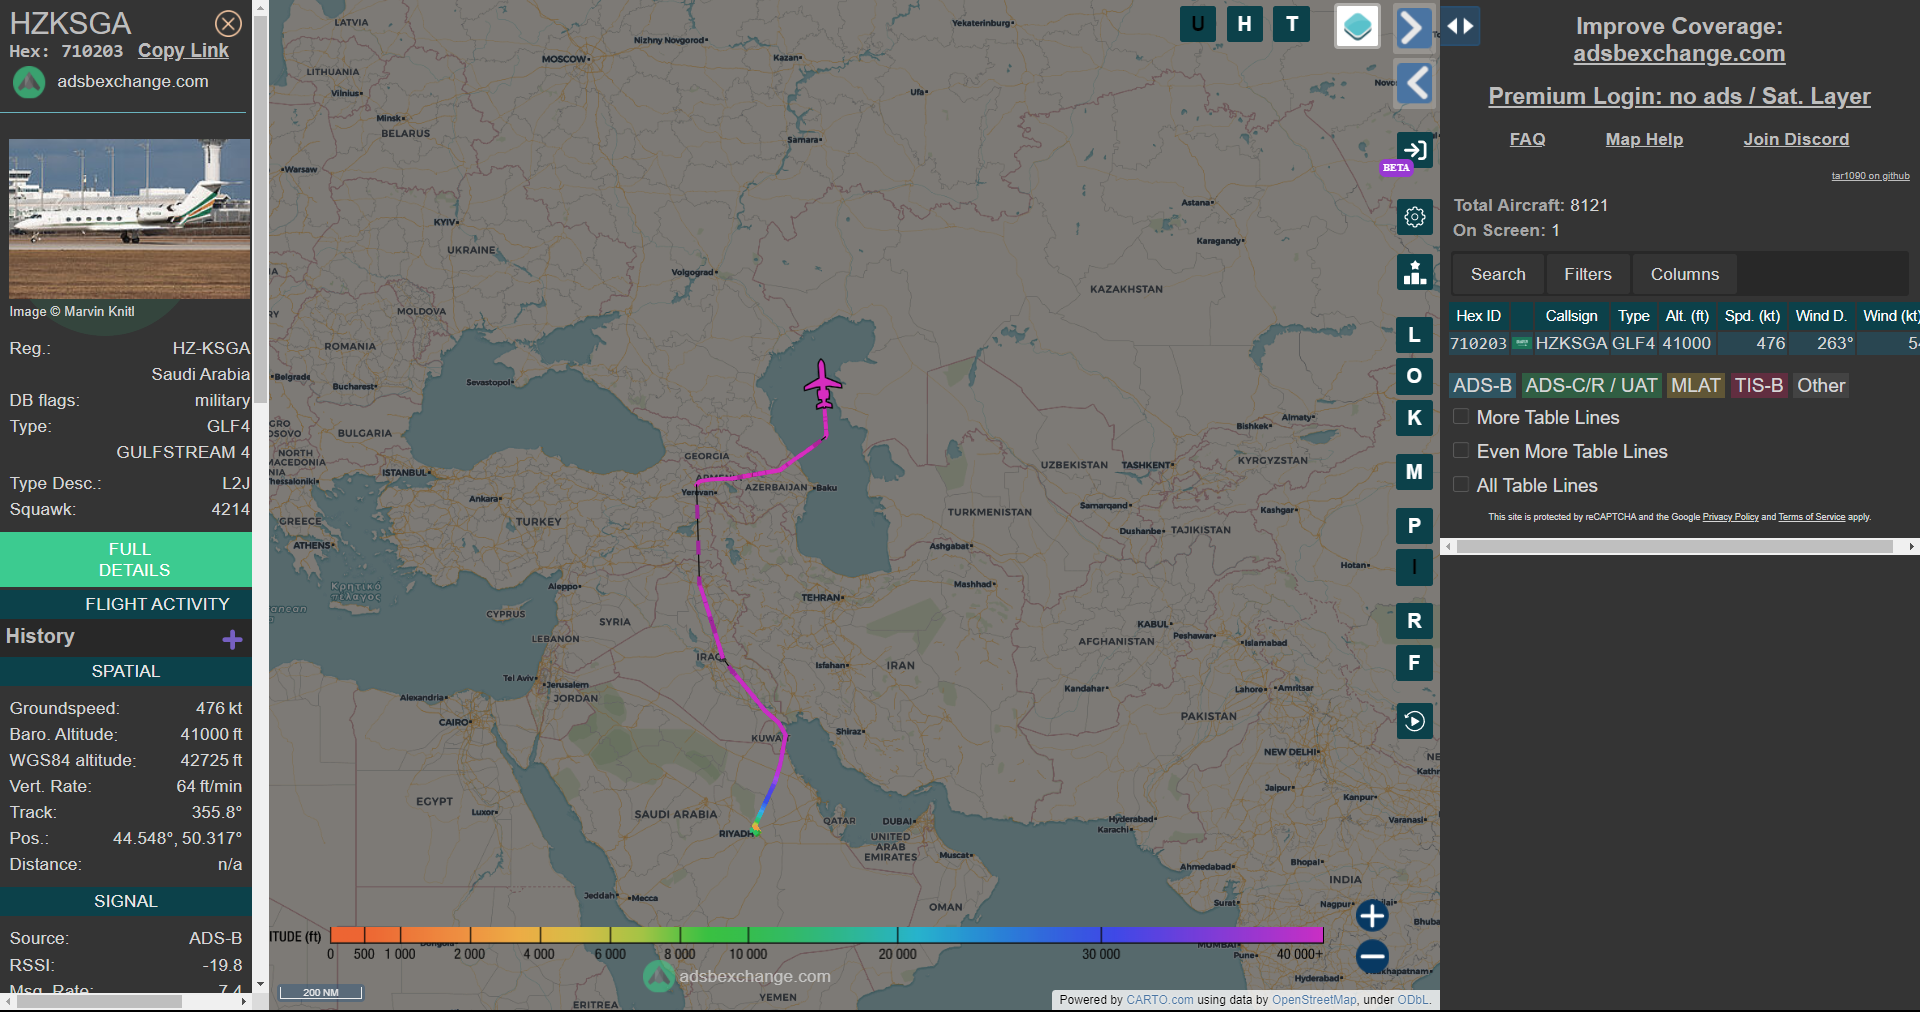The height and width of the screenshot is (1012, 1920).
Task: Click the H map toggle button
Action: pyautogui.click(x=1244, y=24)
